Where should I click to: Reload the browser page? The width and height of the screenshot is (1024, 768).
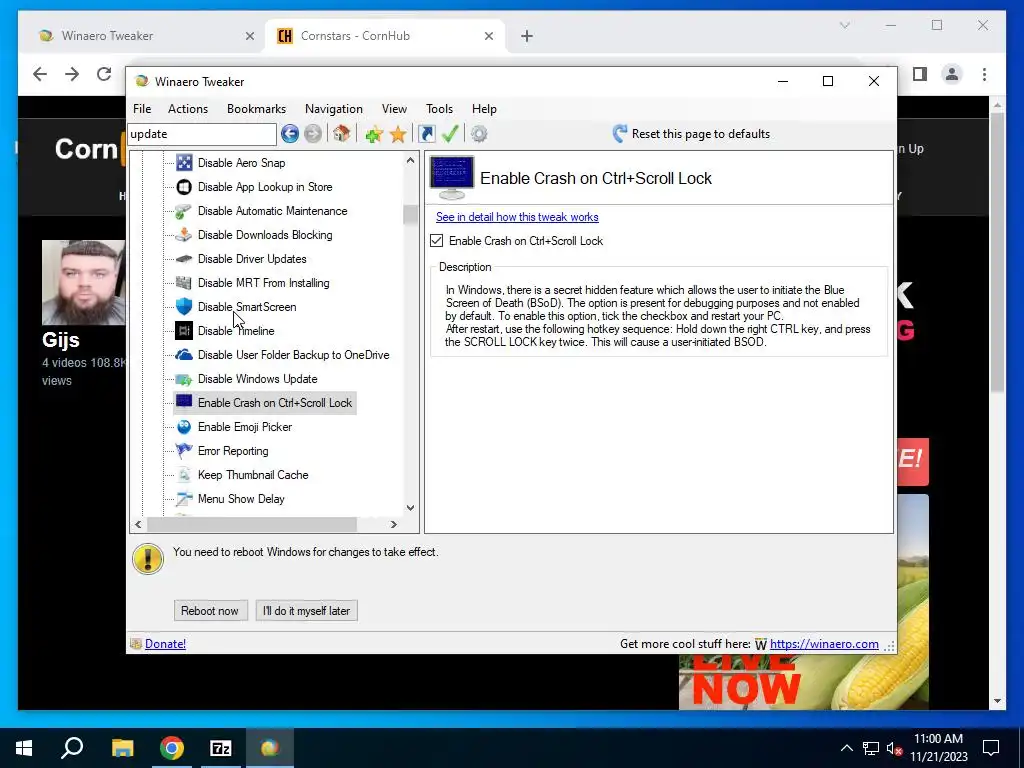104,74
